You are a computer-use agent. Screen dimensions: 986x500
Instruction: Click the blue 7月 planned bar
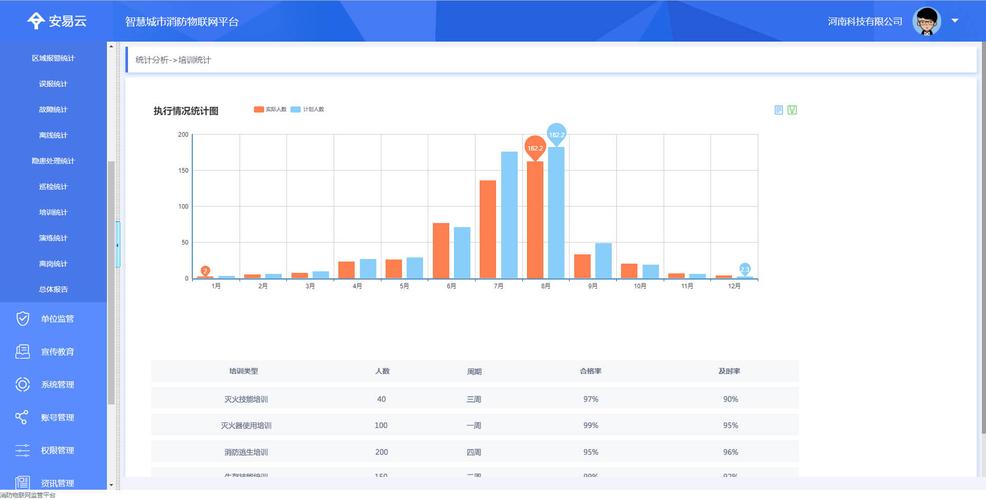tap(509, 215)
